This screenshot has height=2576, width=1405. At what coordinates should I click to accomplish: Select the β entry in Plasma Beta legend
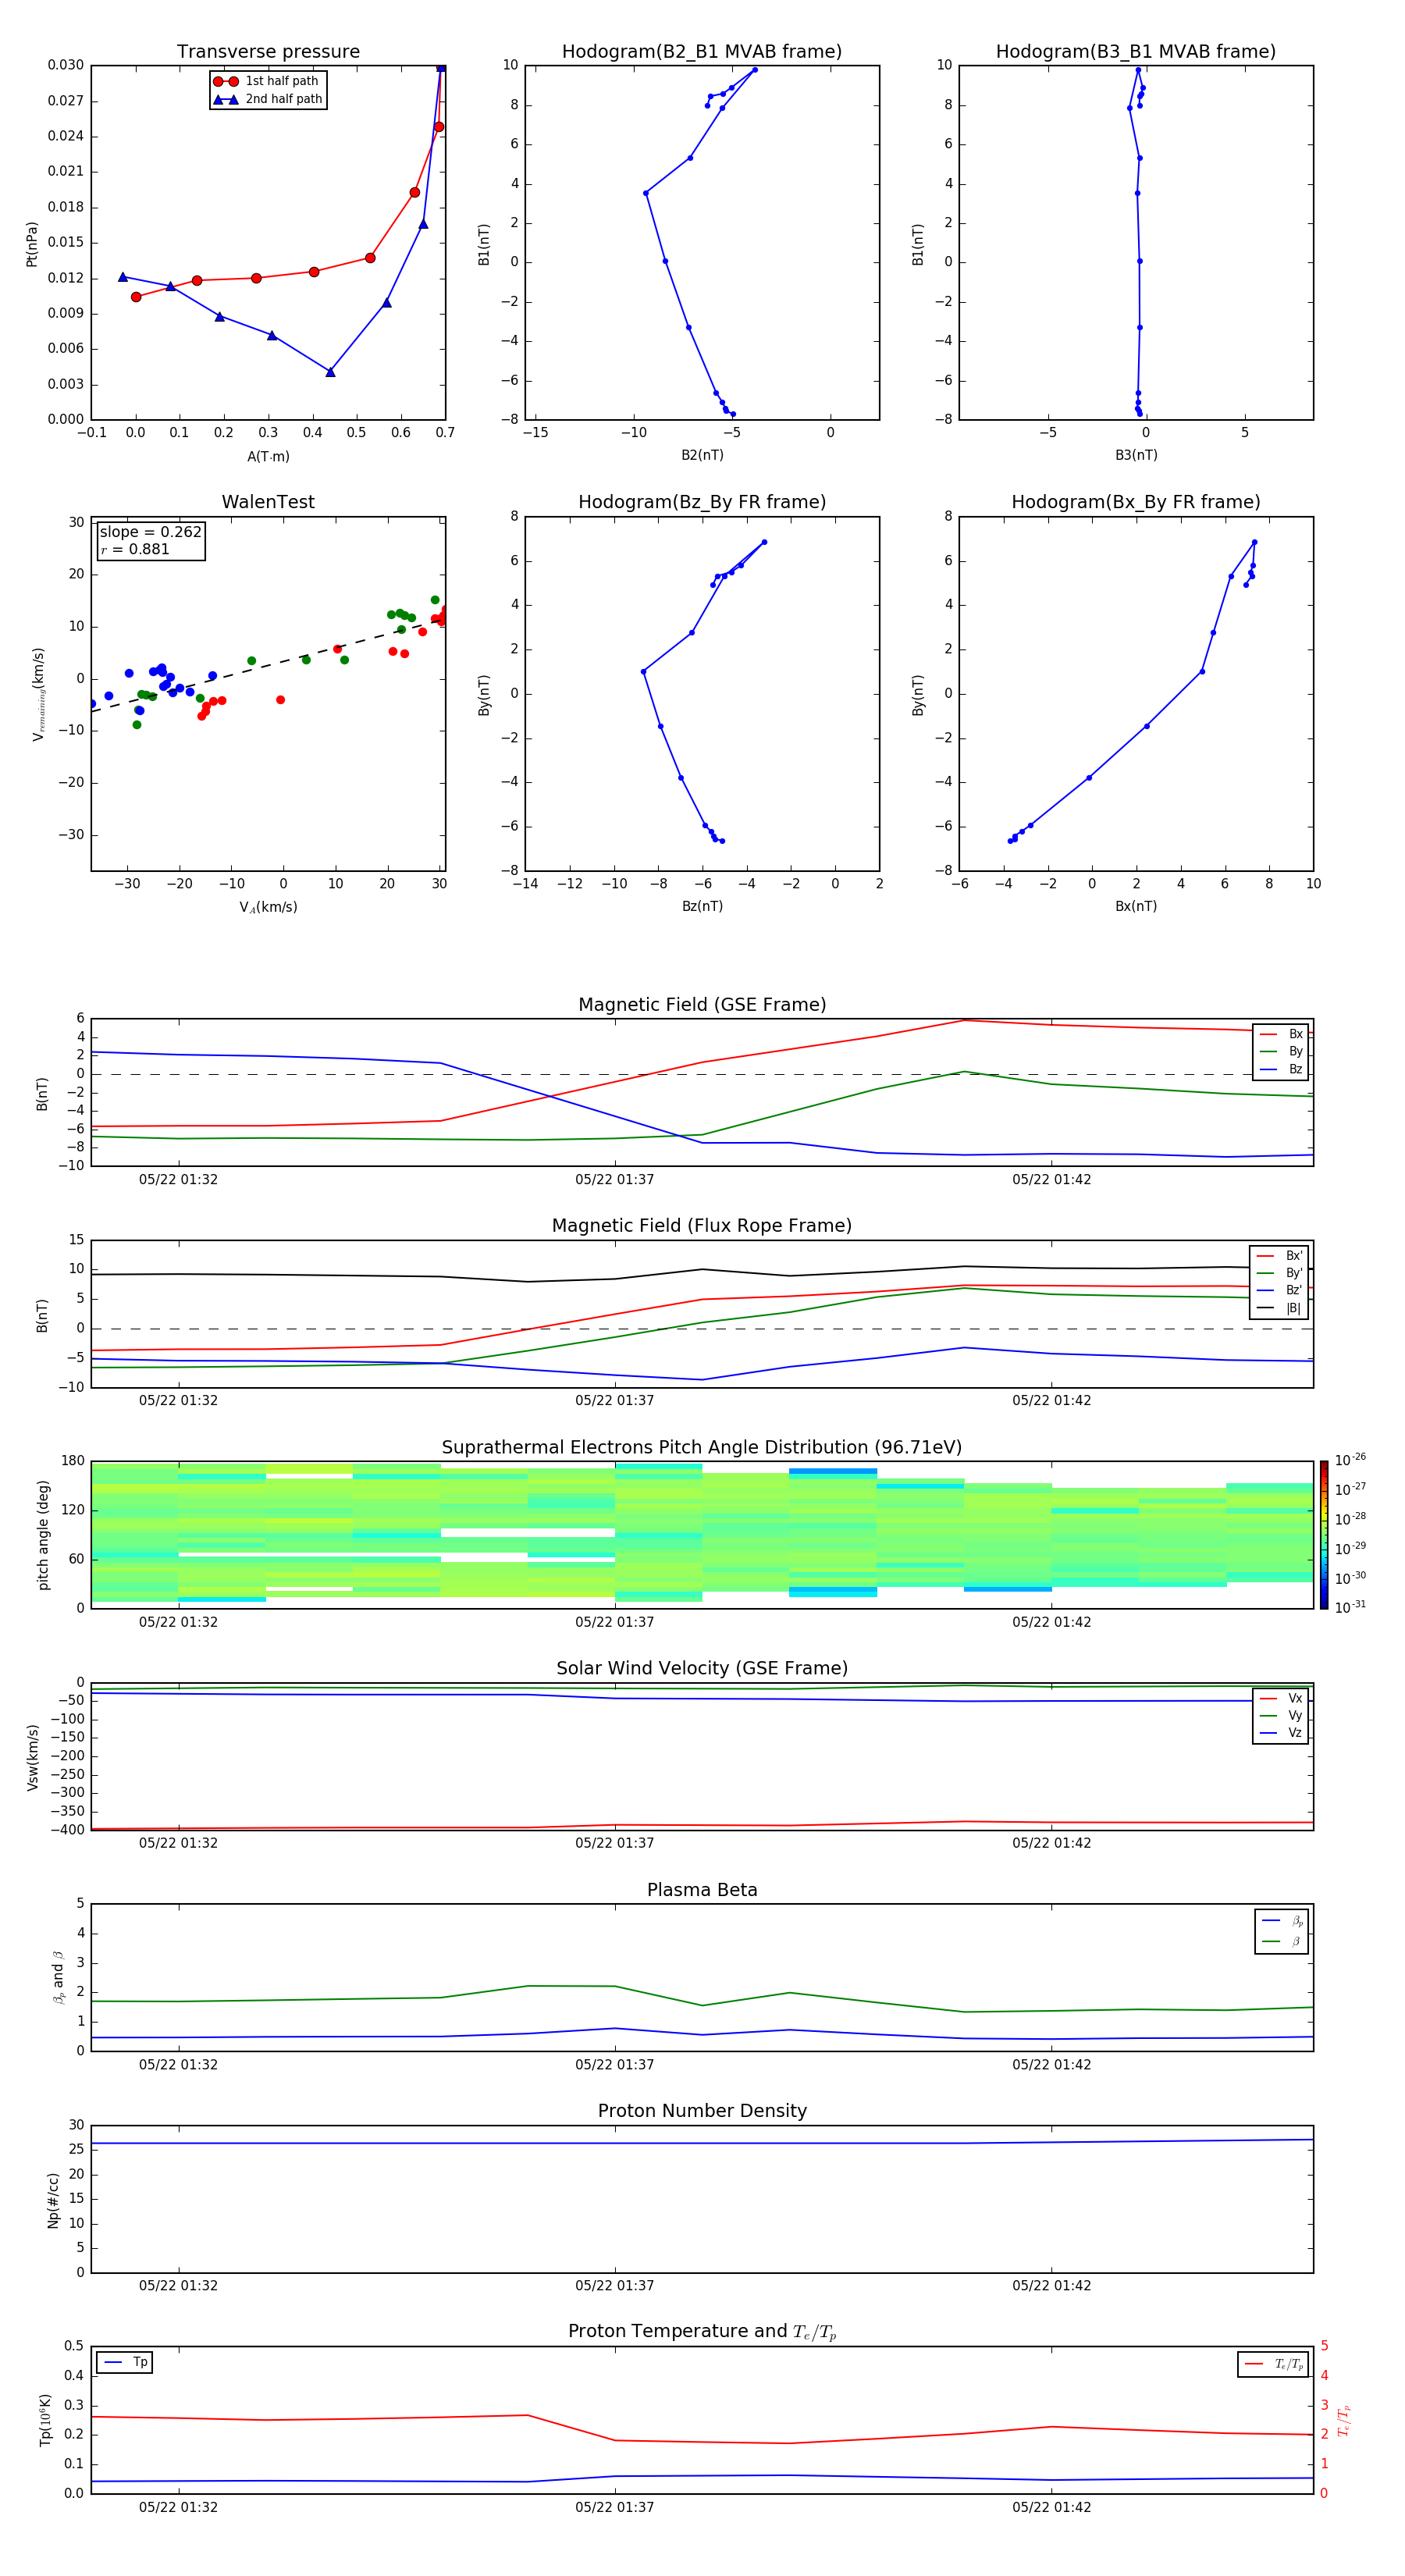pos(1282,1941)
